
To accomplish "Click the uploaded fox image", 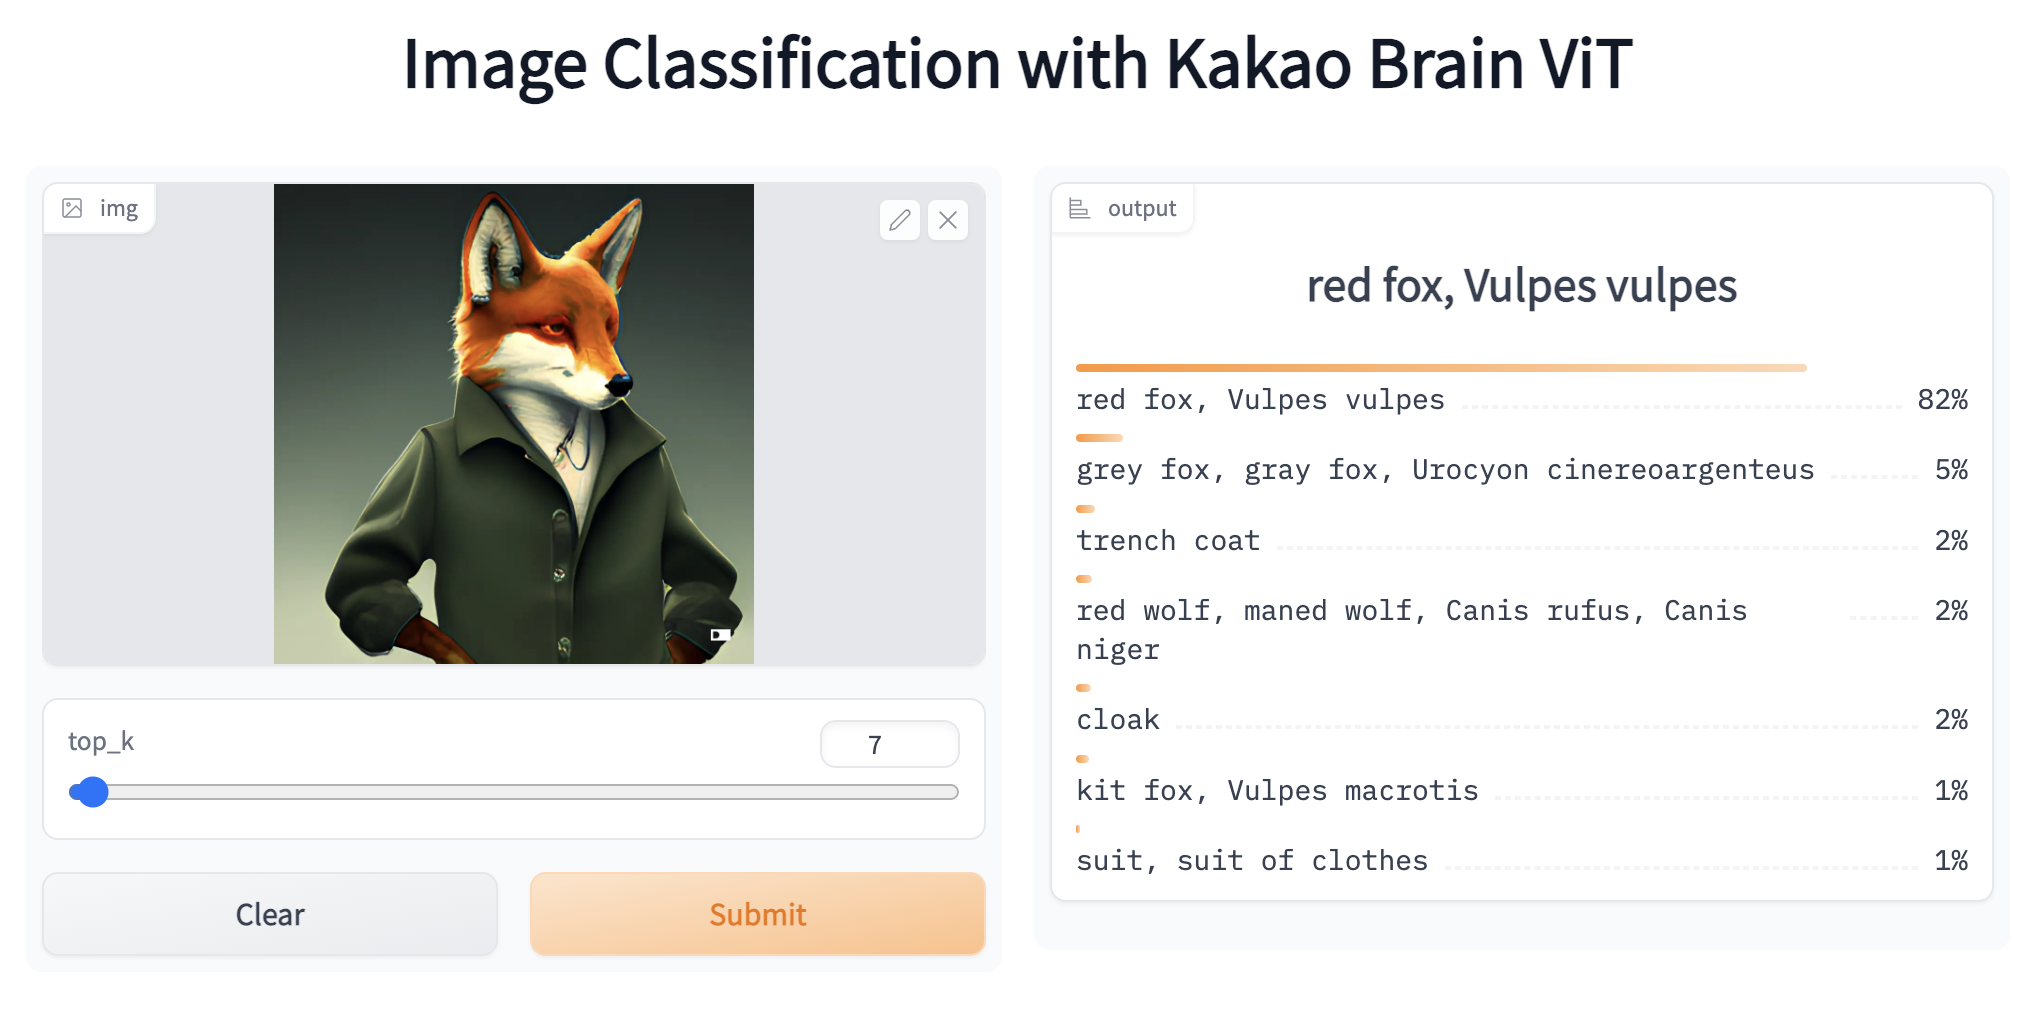I will tap(513, 423).
